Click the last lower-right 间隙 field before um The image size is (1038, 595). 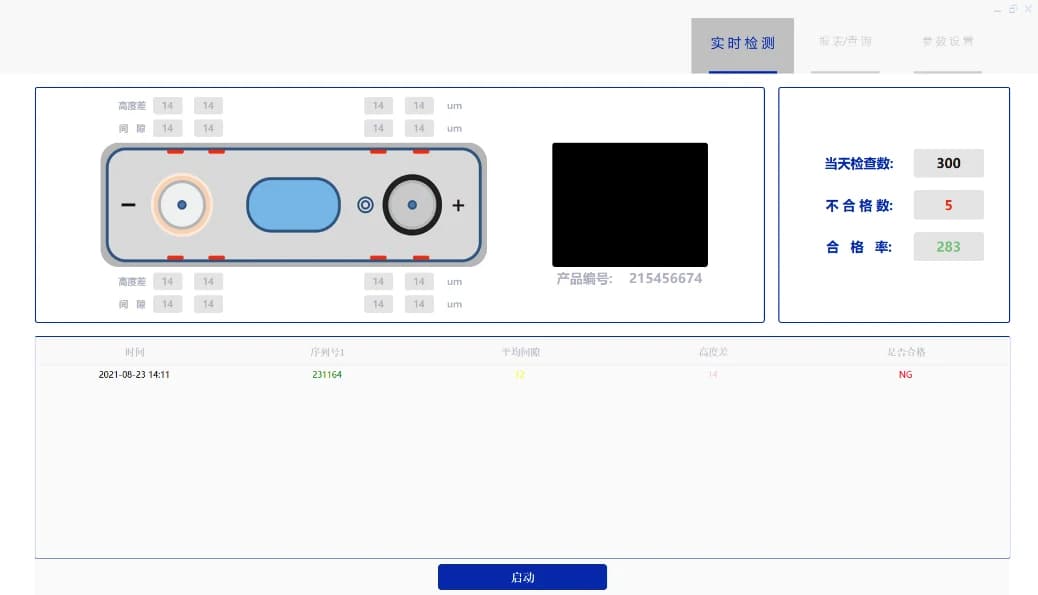[x=419, y=304]
